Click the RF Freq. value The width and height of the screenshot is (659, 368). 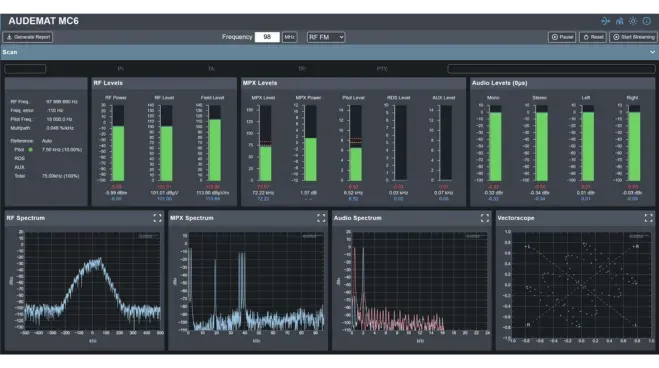(62, 102)
